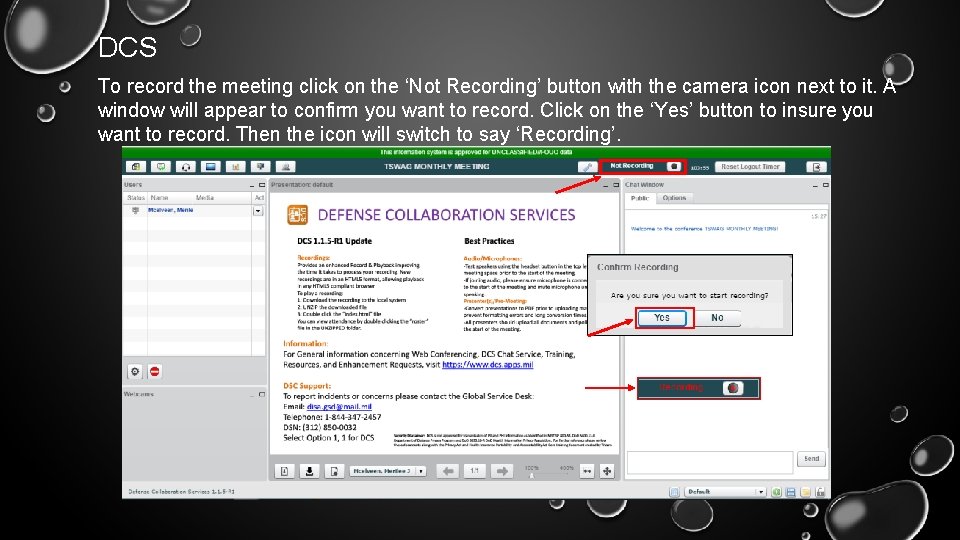This screenshot has width=960, height=540.
Task: Click Yes in the Confirm Recording dialog
Action: 662,318
